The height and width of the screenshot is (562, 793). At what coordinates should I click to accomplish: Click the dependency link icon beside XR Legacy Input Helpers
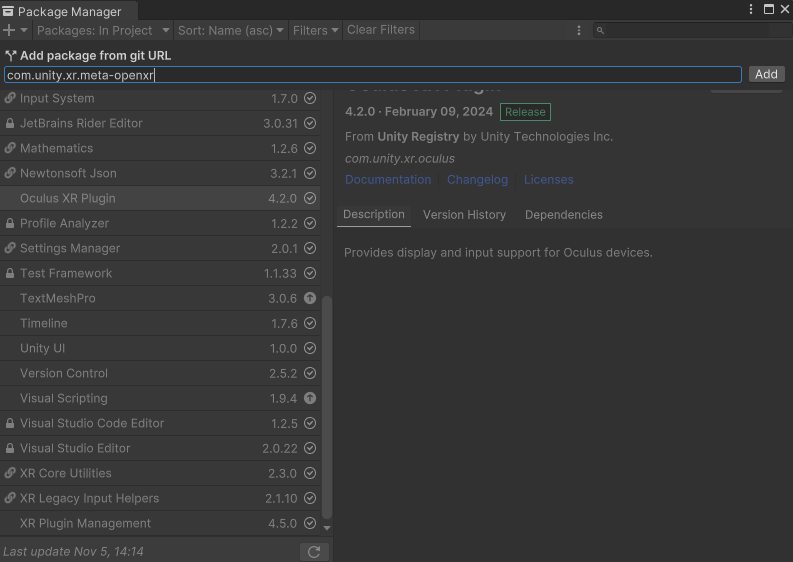10,498
